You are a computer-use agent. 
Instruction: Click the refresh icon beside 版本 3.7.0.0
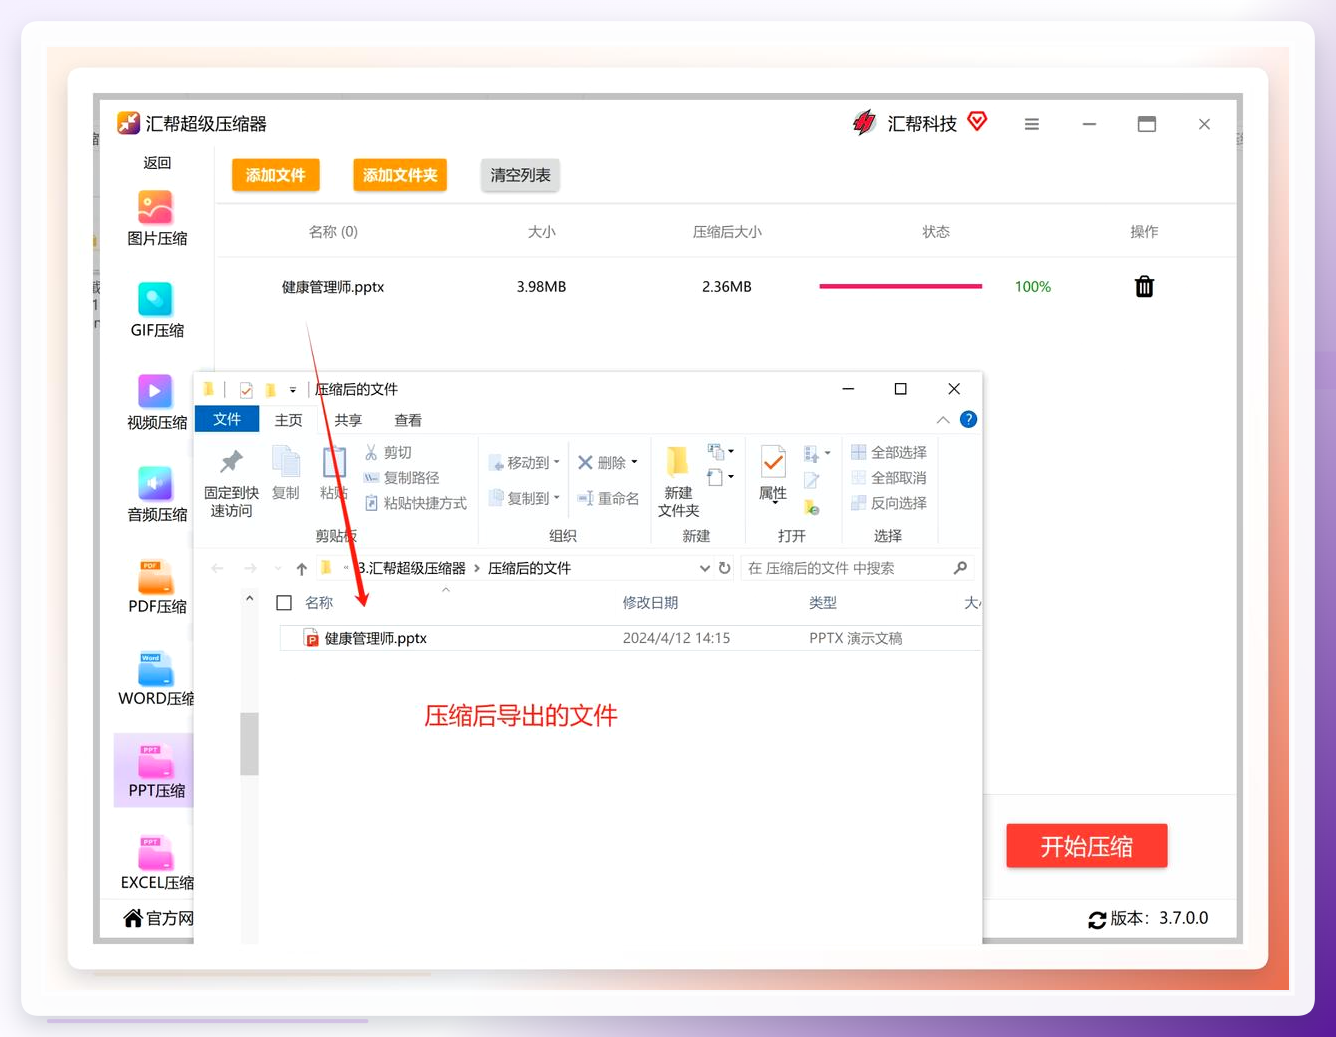(1097, 919)
